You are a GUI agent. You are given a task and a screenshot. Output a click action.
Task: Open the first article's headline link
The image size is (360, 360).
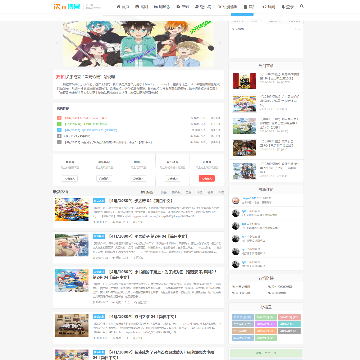click(140, 201)
